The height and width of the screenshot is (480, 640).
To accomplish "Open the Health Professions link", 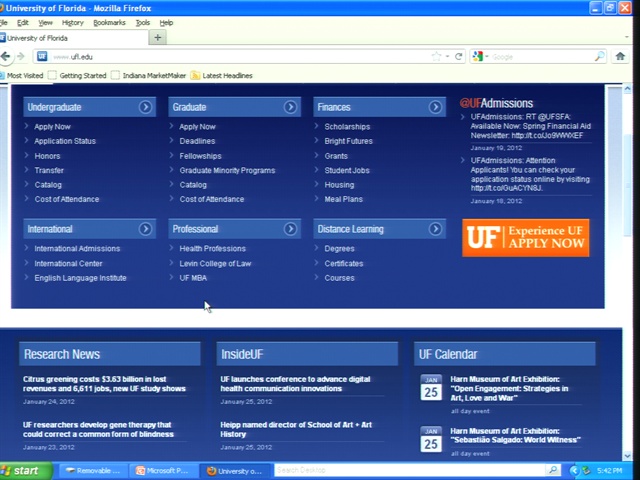I will (x=213, y=249).
